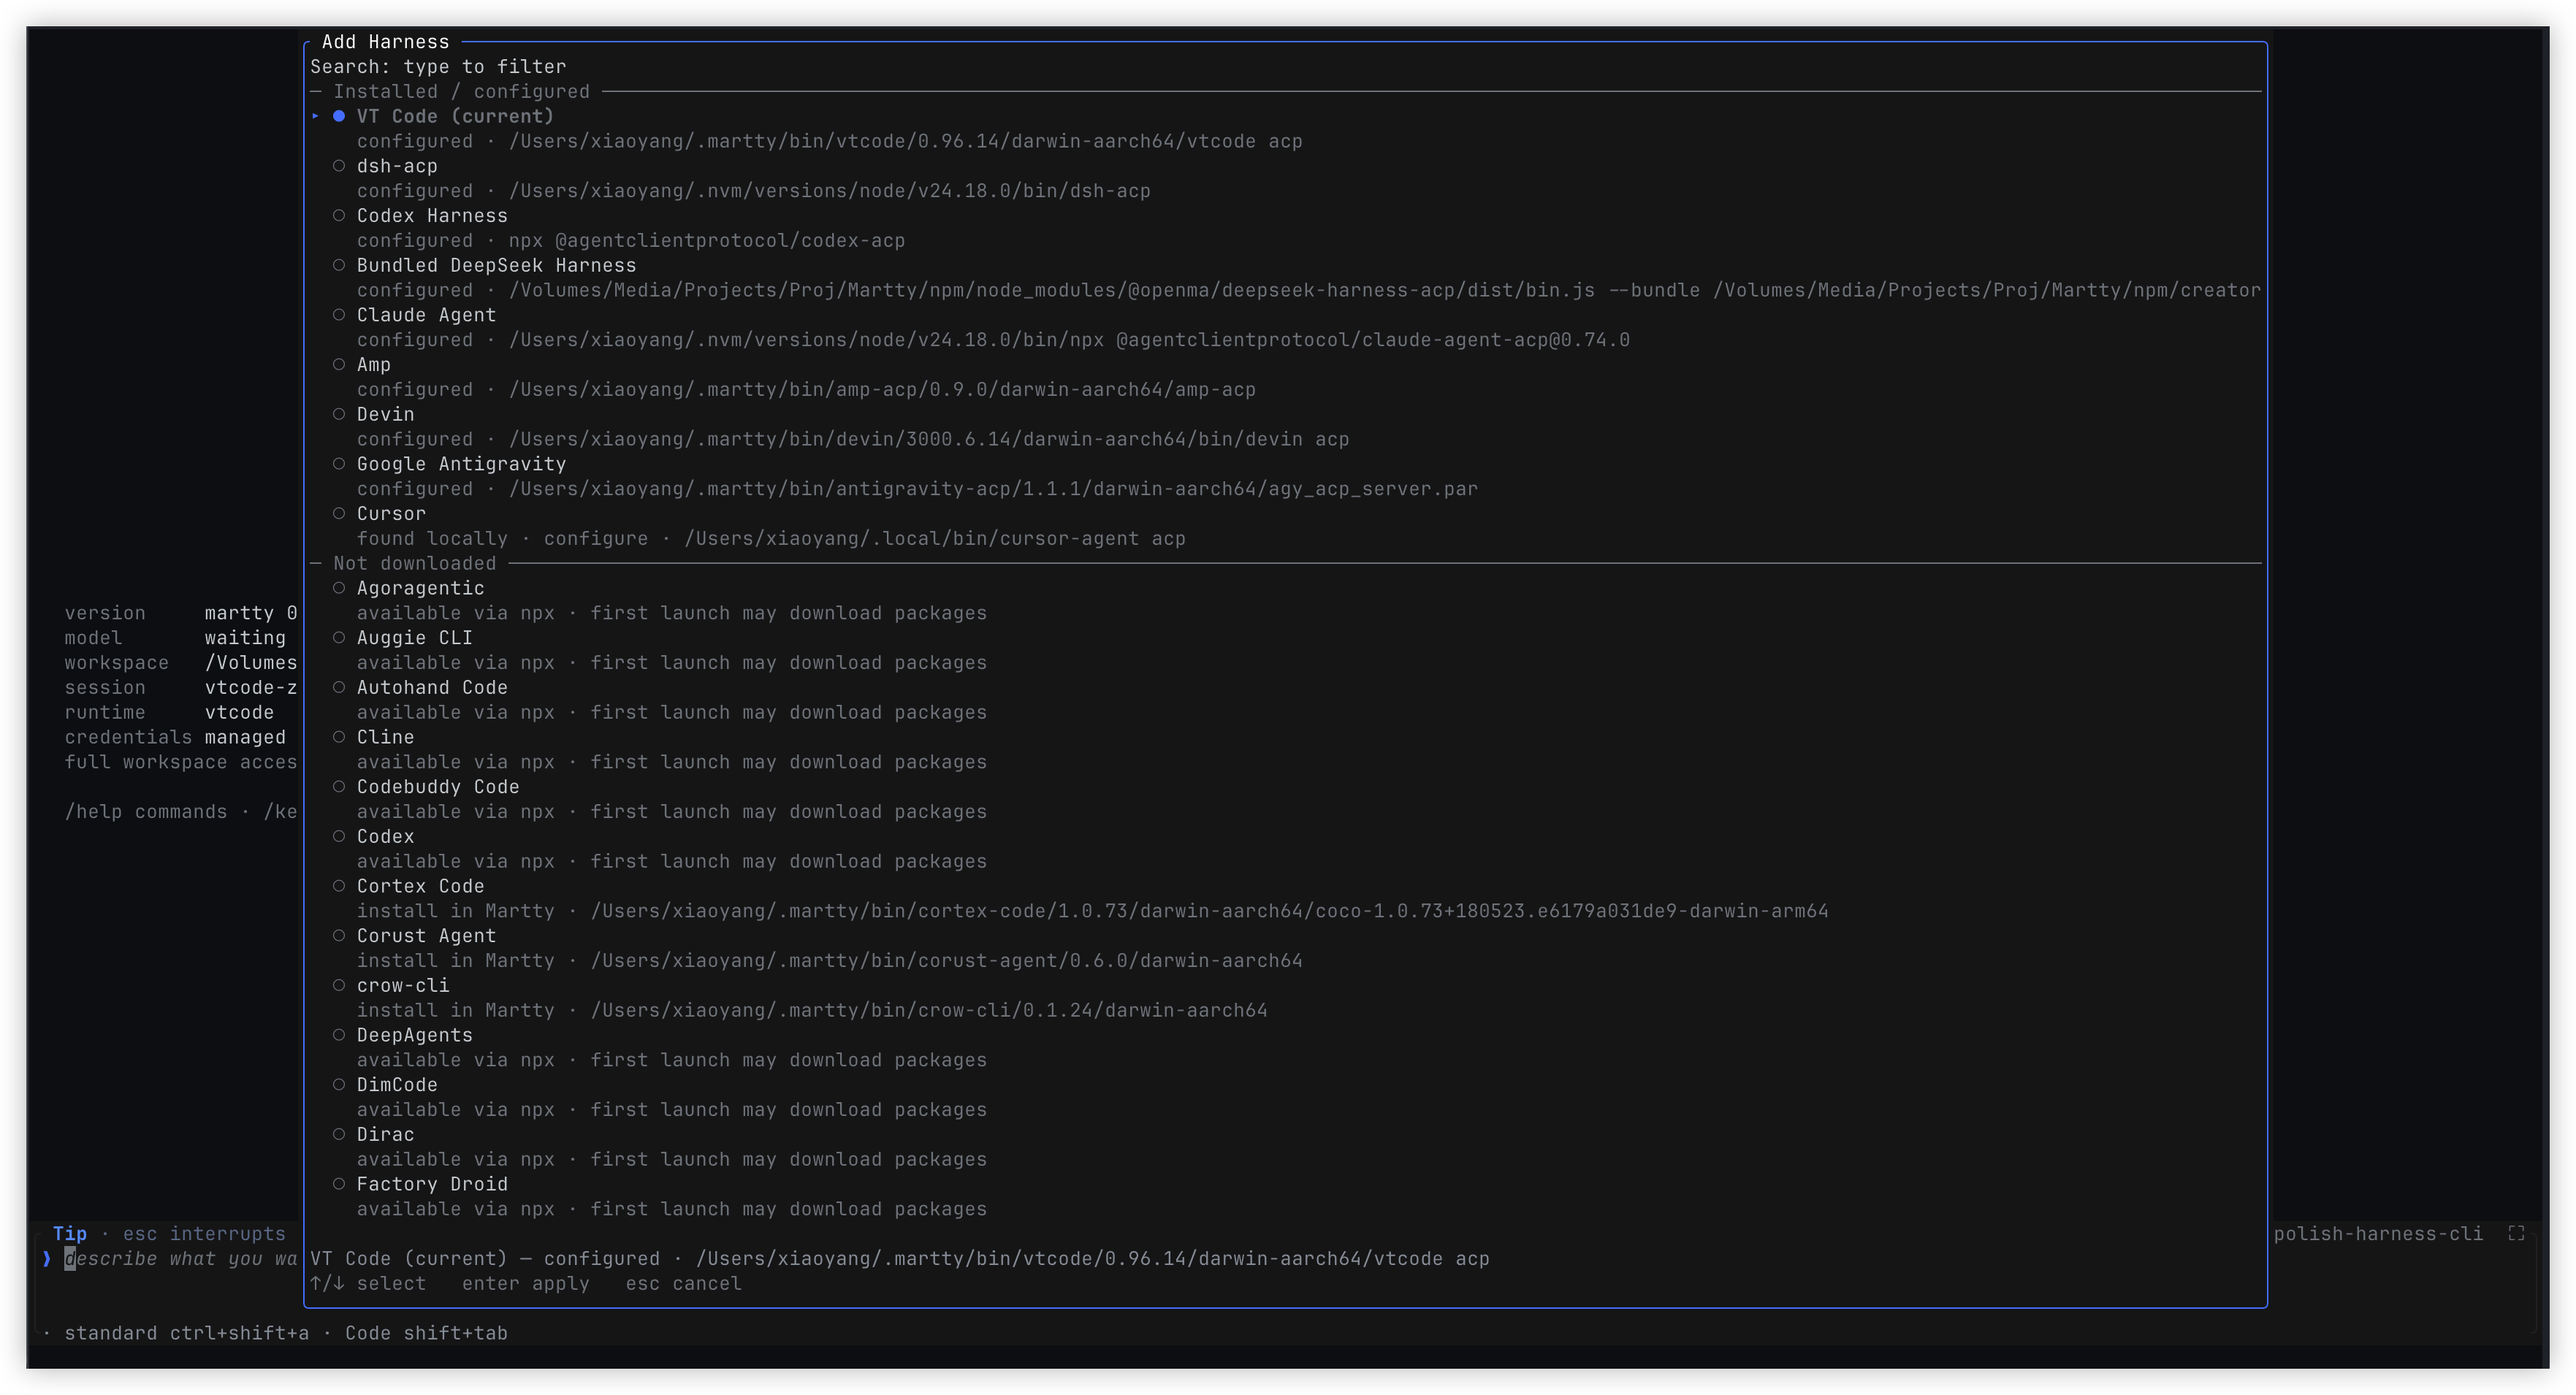Click the Amp configured amp-acp path line
2576x1395 pixels.
pos(806,390)
